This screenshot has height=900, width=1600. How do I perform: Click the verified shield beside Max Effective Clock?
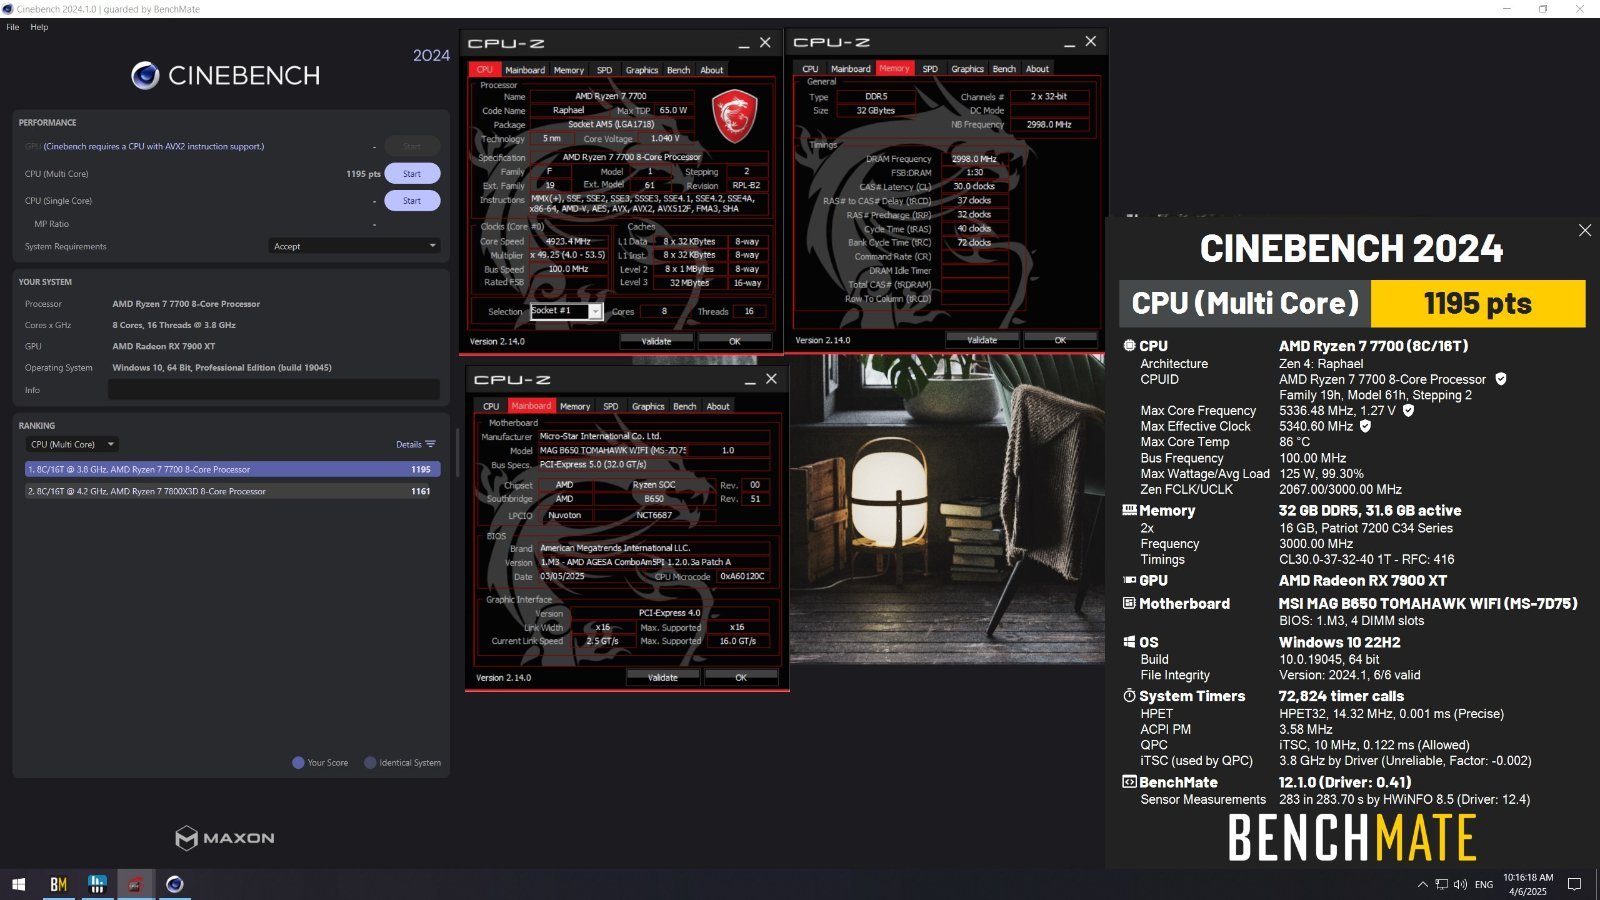coord(1365,426)
